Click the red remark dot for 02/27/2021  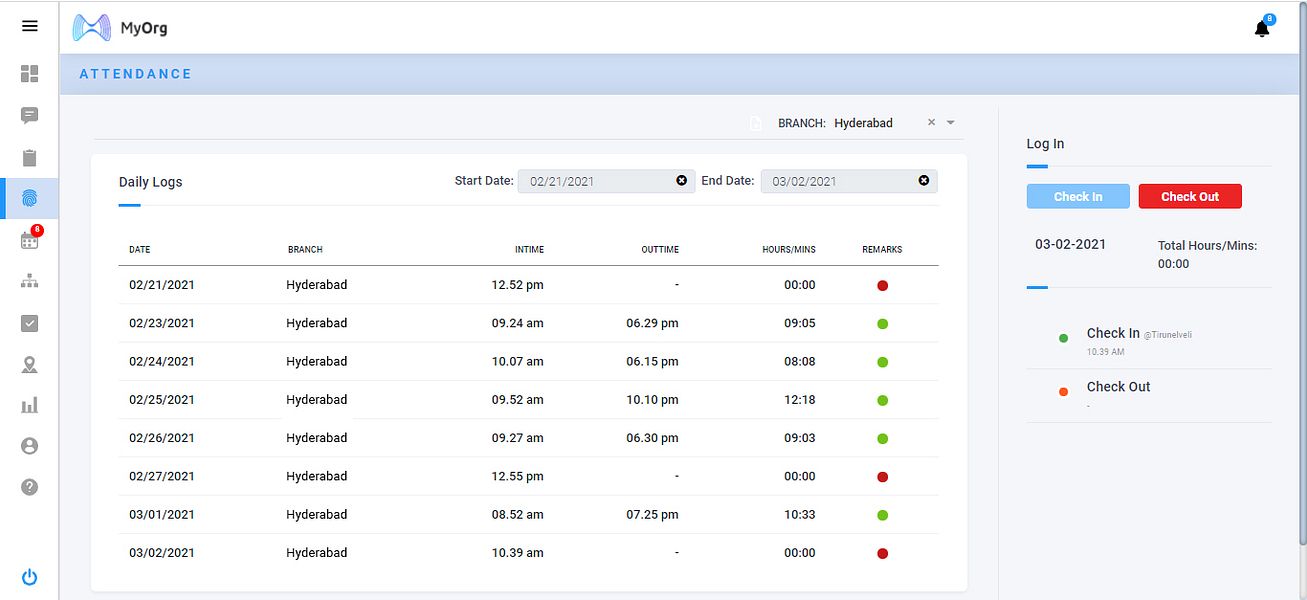pos(883,477)
